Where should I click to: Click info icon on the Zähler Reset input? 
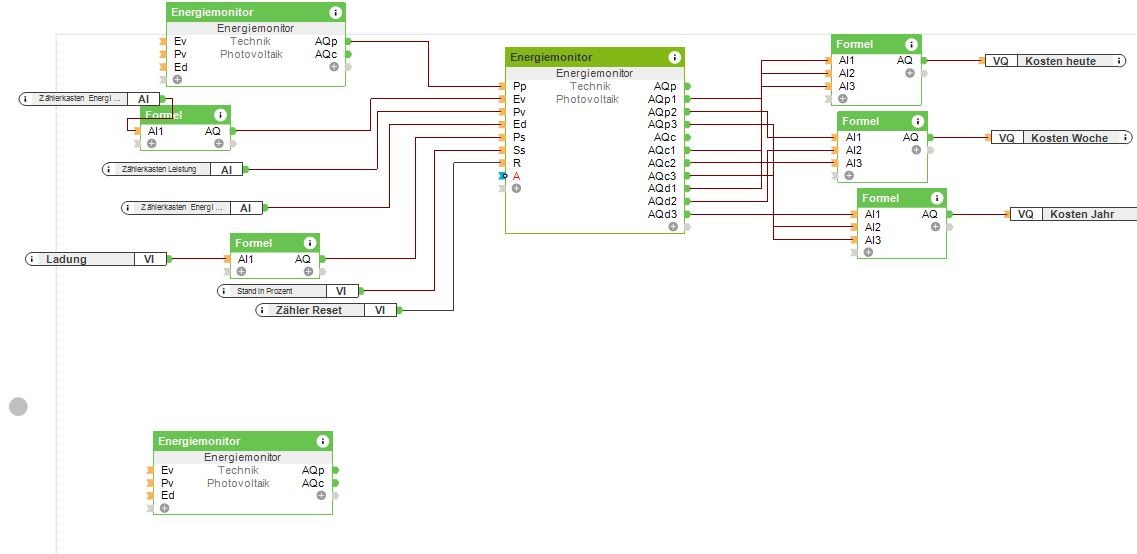(x=262, y=310)
